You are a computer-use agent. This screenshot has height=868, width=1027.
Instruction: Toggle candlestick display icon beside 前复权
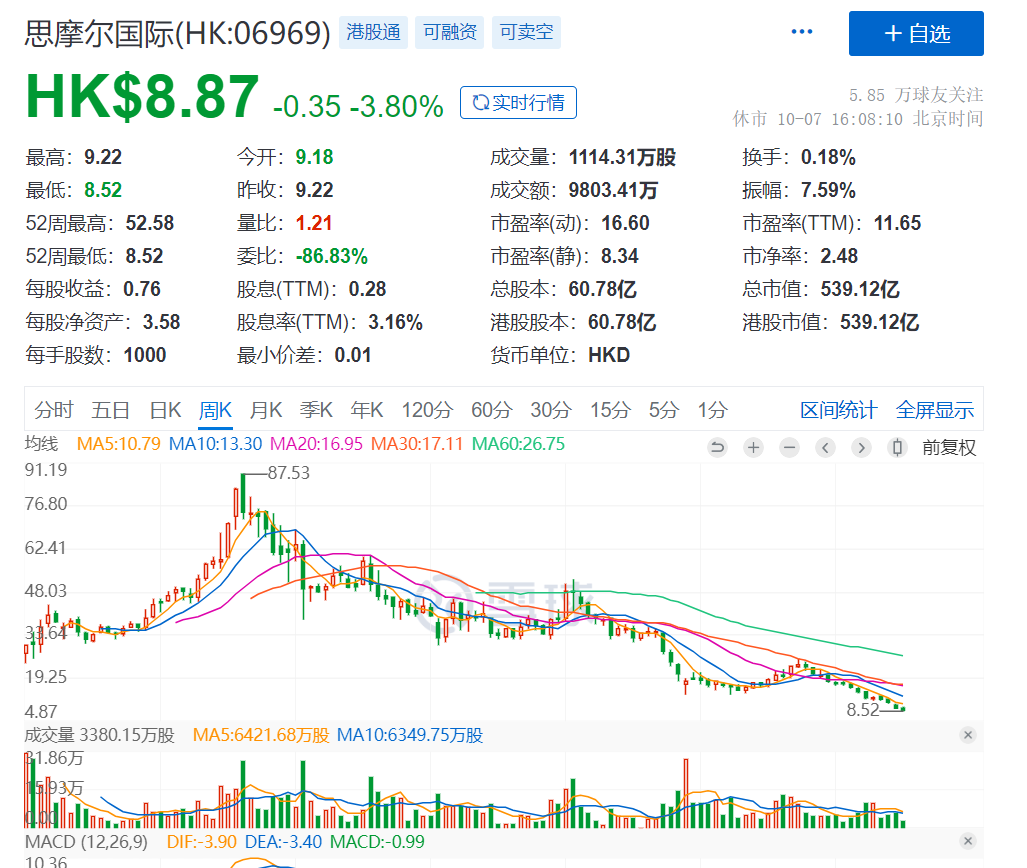pyautogui.click(x=897, y=447)
